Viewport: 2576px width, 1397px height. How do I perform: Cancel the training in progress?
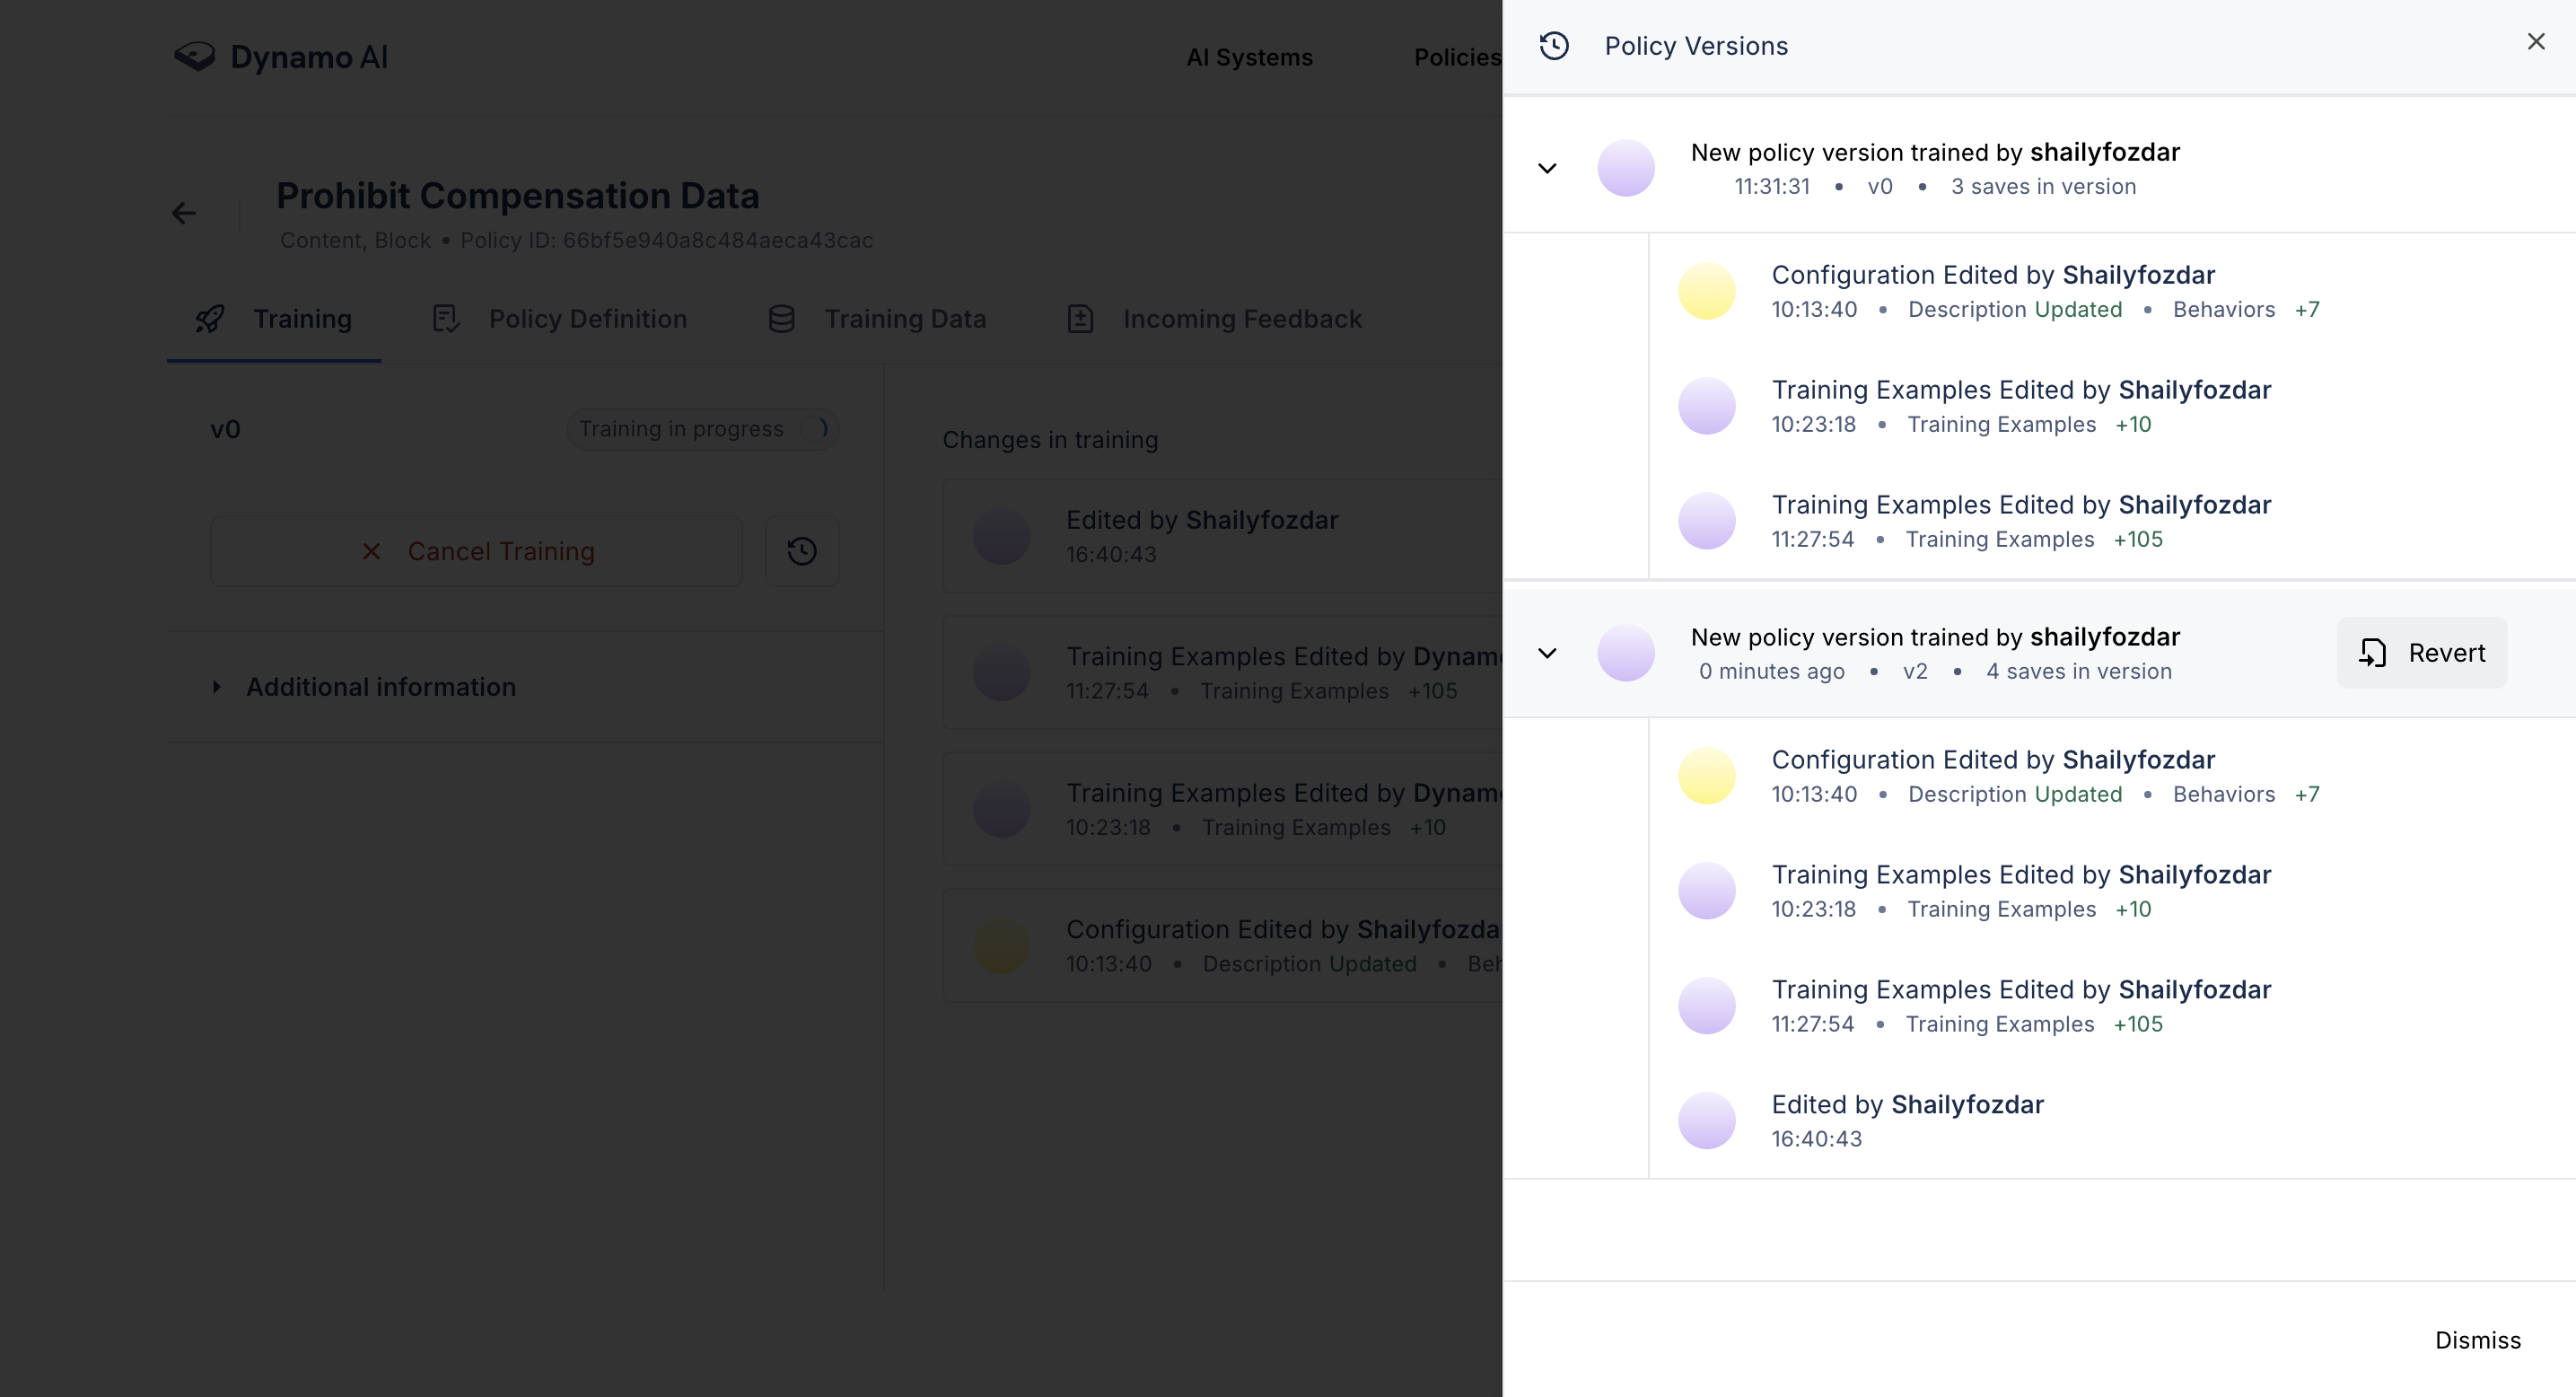tap(476, 551)
